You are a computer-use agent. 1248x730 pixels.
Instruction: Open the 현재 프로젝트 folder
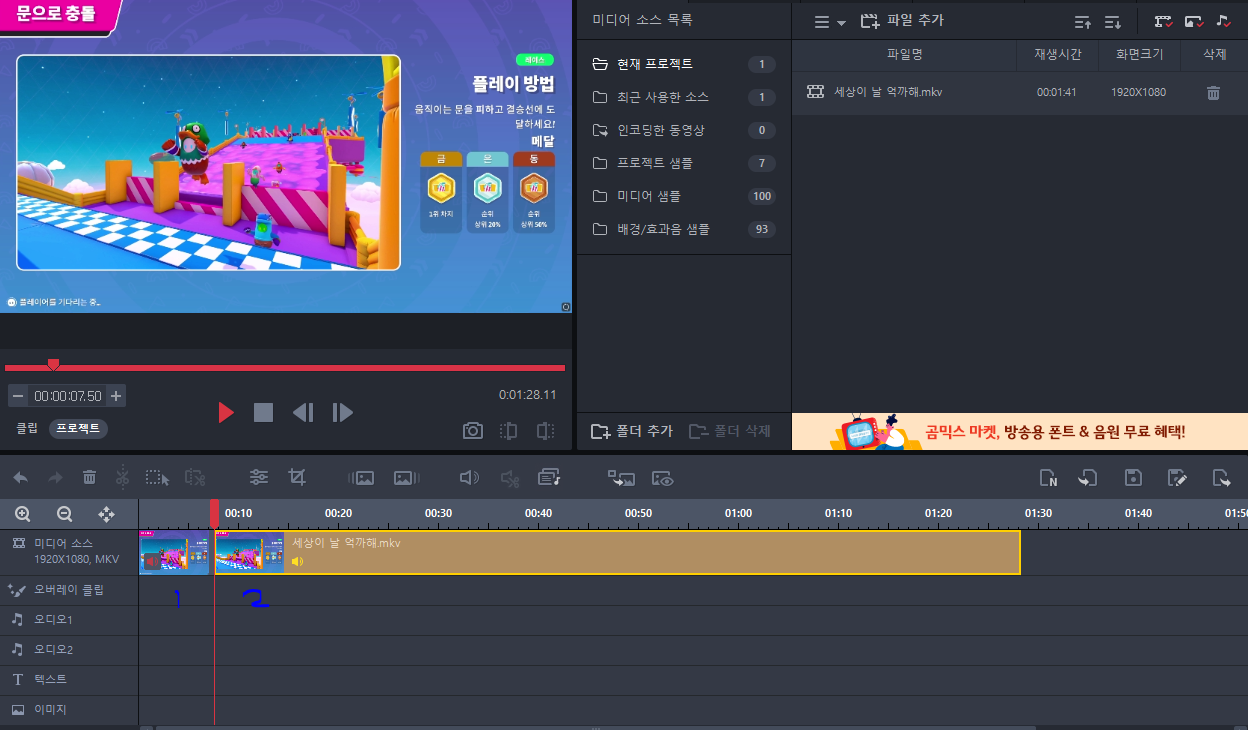point(684,64)
